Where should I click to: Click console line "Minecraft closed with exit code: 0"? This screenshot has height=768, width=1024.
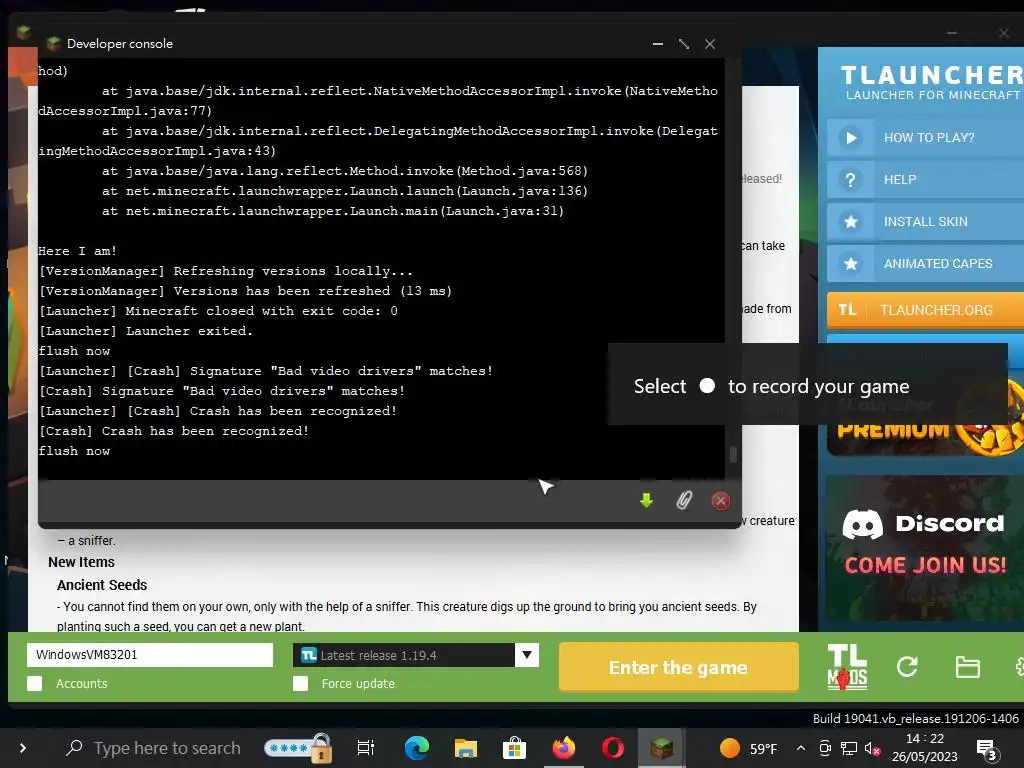[x=261, y=311]
